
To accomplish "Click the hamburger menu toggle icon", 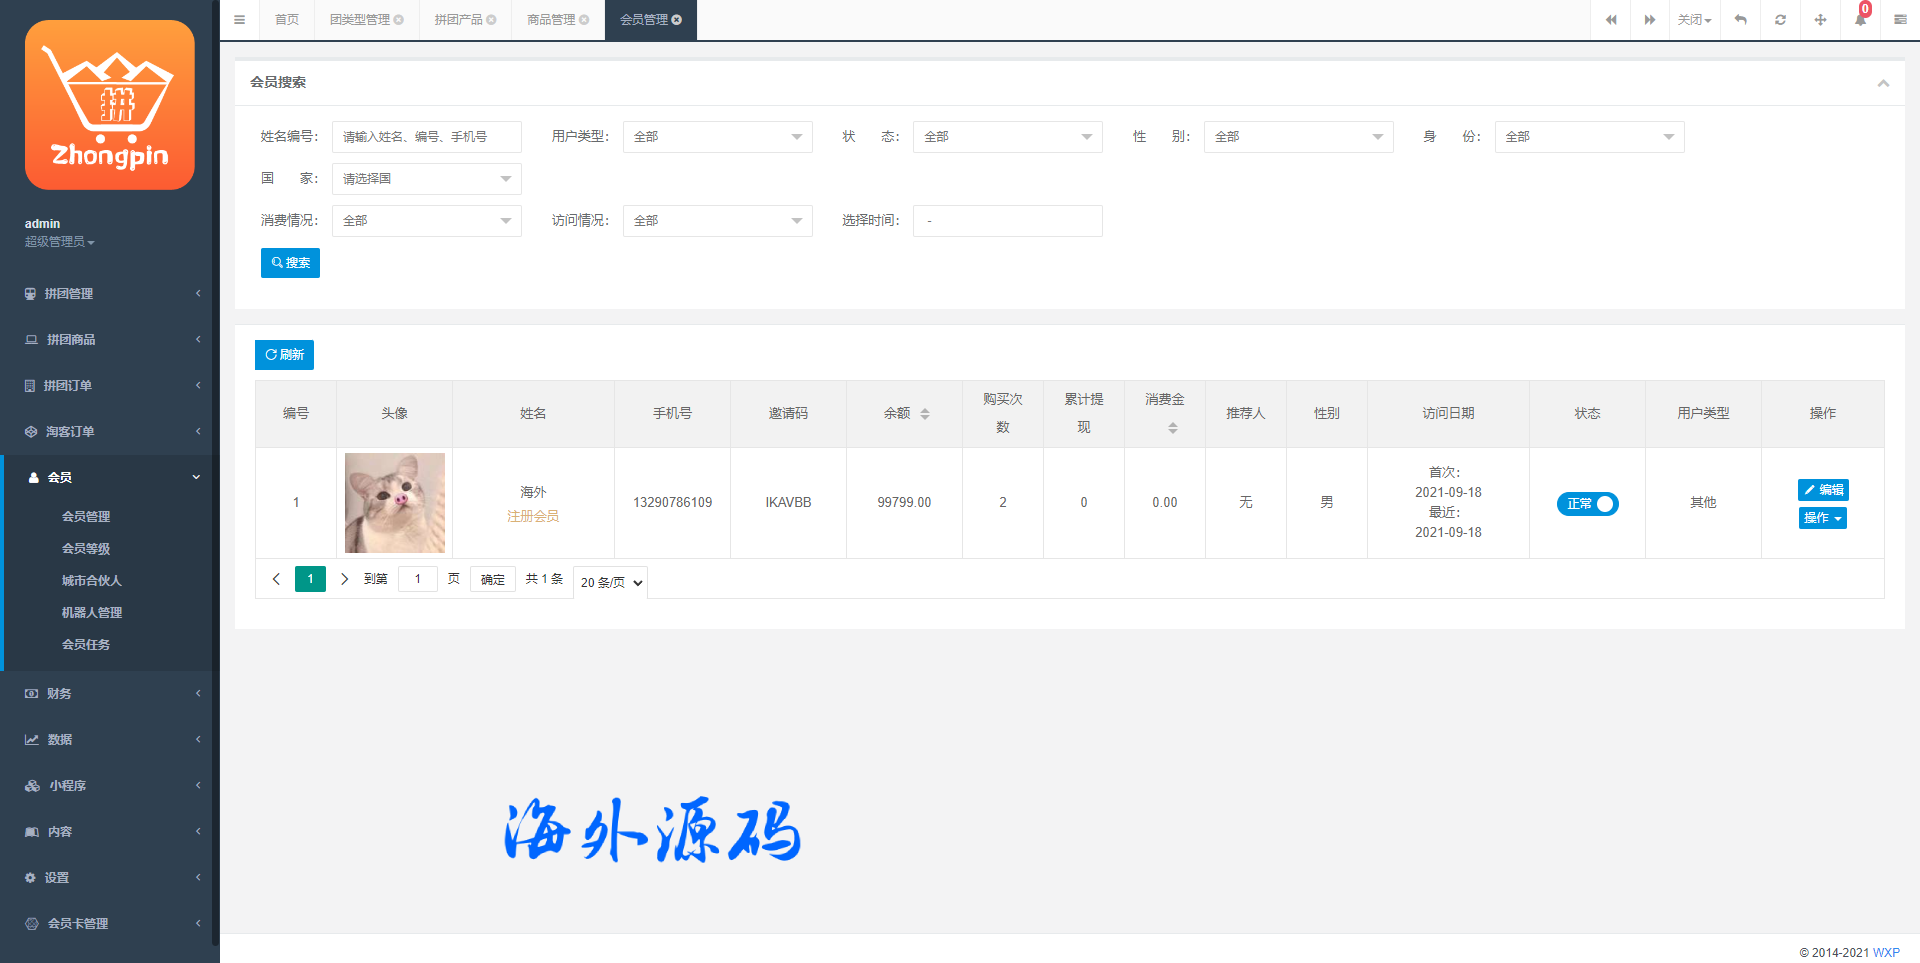I will pyautogui.click(x=239, y=20).
